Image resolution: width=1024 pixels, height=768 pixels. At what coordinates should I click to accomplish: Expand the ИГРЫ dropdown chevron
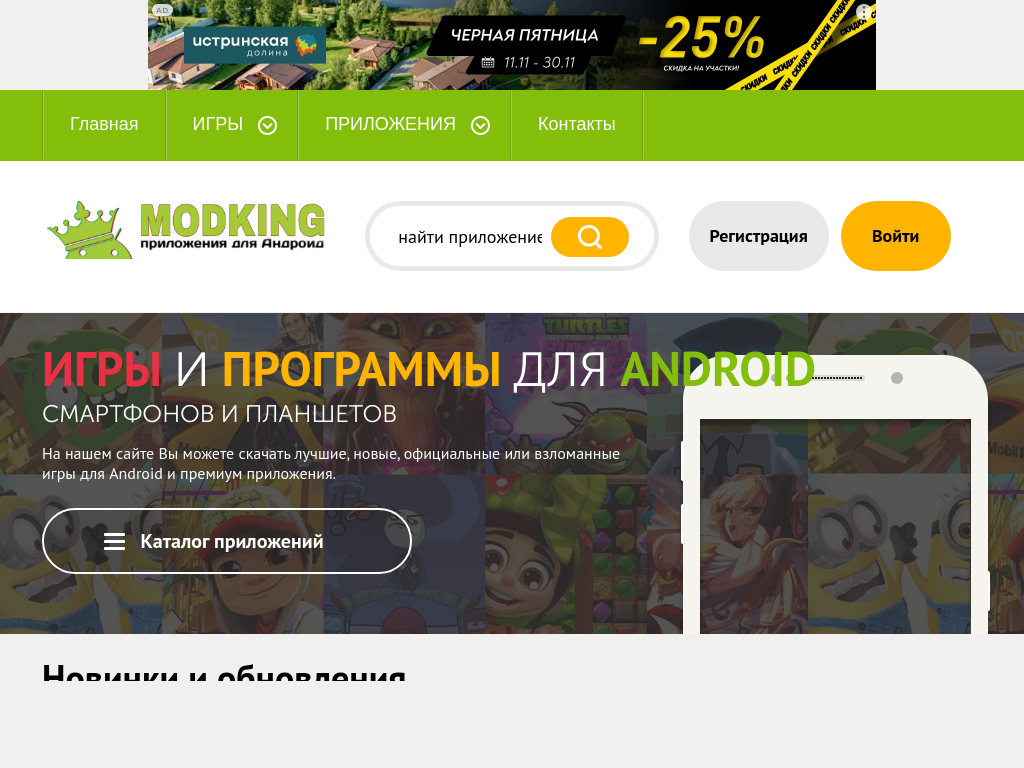267,125
